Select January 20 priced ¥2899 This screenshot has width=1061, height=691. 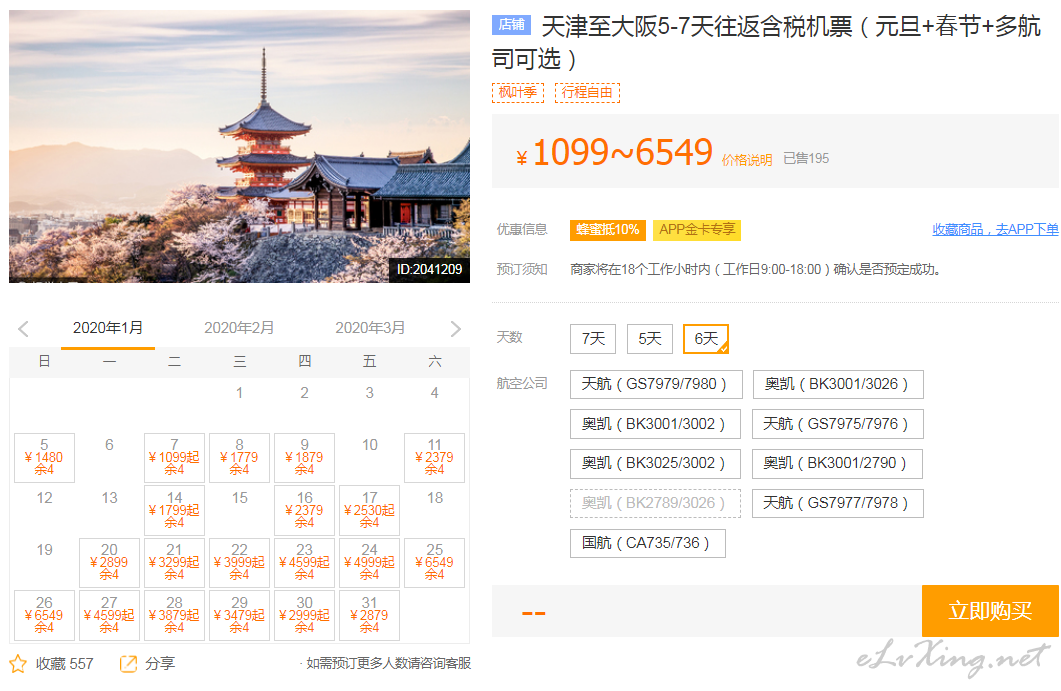110,562
